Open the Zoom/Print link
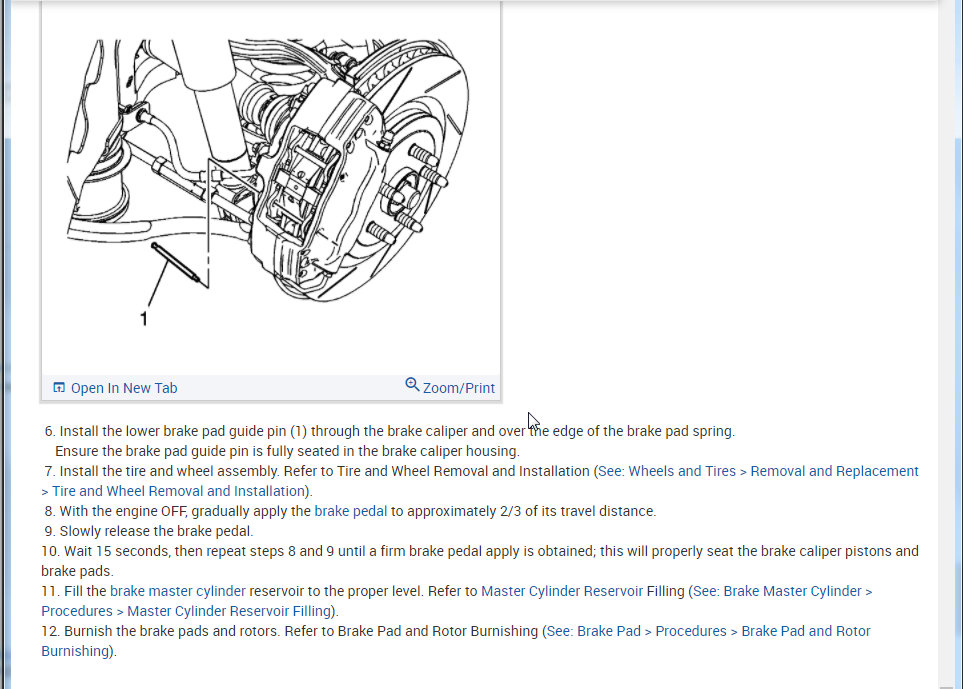Image resolution: width=963 pixels, height=689 pixels. point(458,388)
